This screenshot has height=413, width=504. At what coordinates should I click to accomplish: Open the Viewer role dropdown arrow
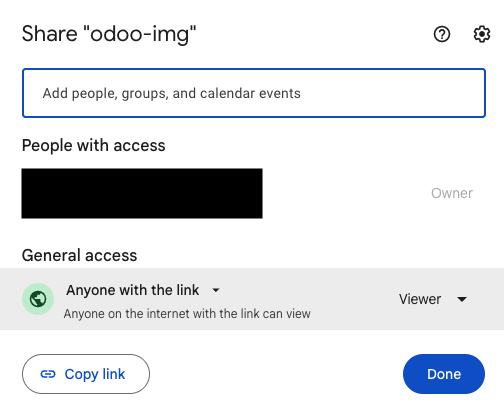click(462, 299)
